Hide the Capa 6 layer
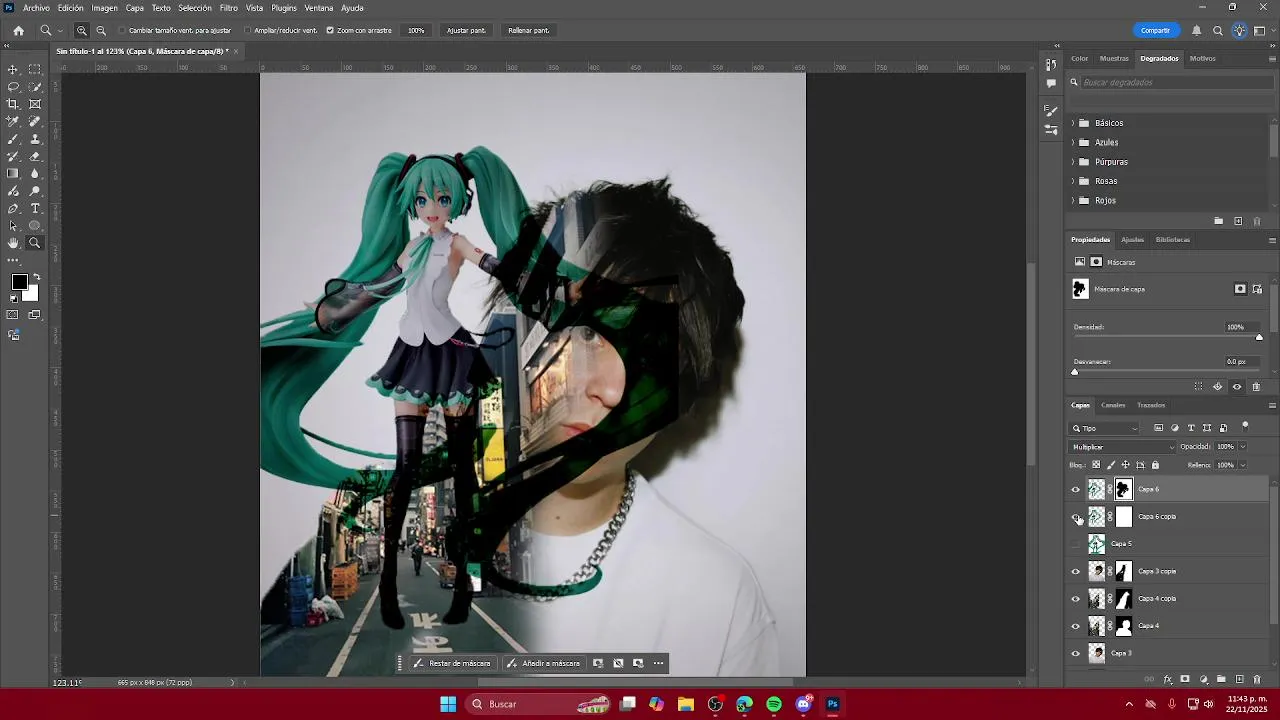 [1076, 489]
